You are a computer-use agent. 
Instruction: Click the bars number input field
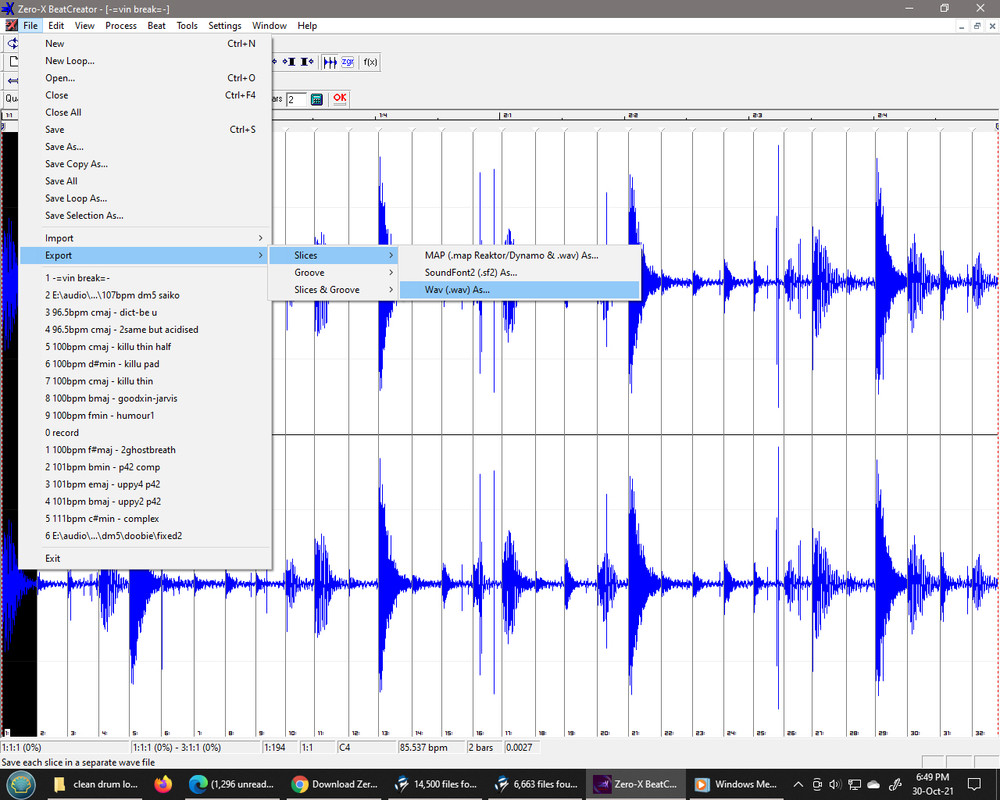click(296, 99)
